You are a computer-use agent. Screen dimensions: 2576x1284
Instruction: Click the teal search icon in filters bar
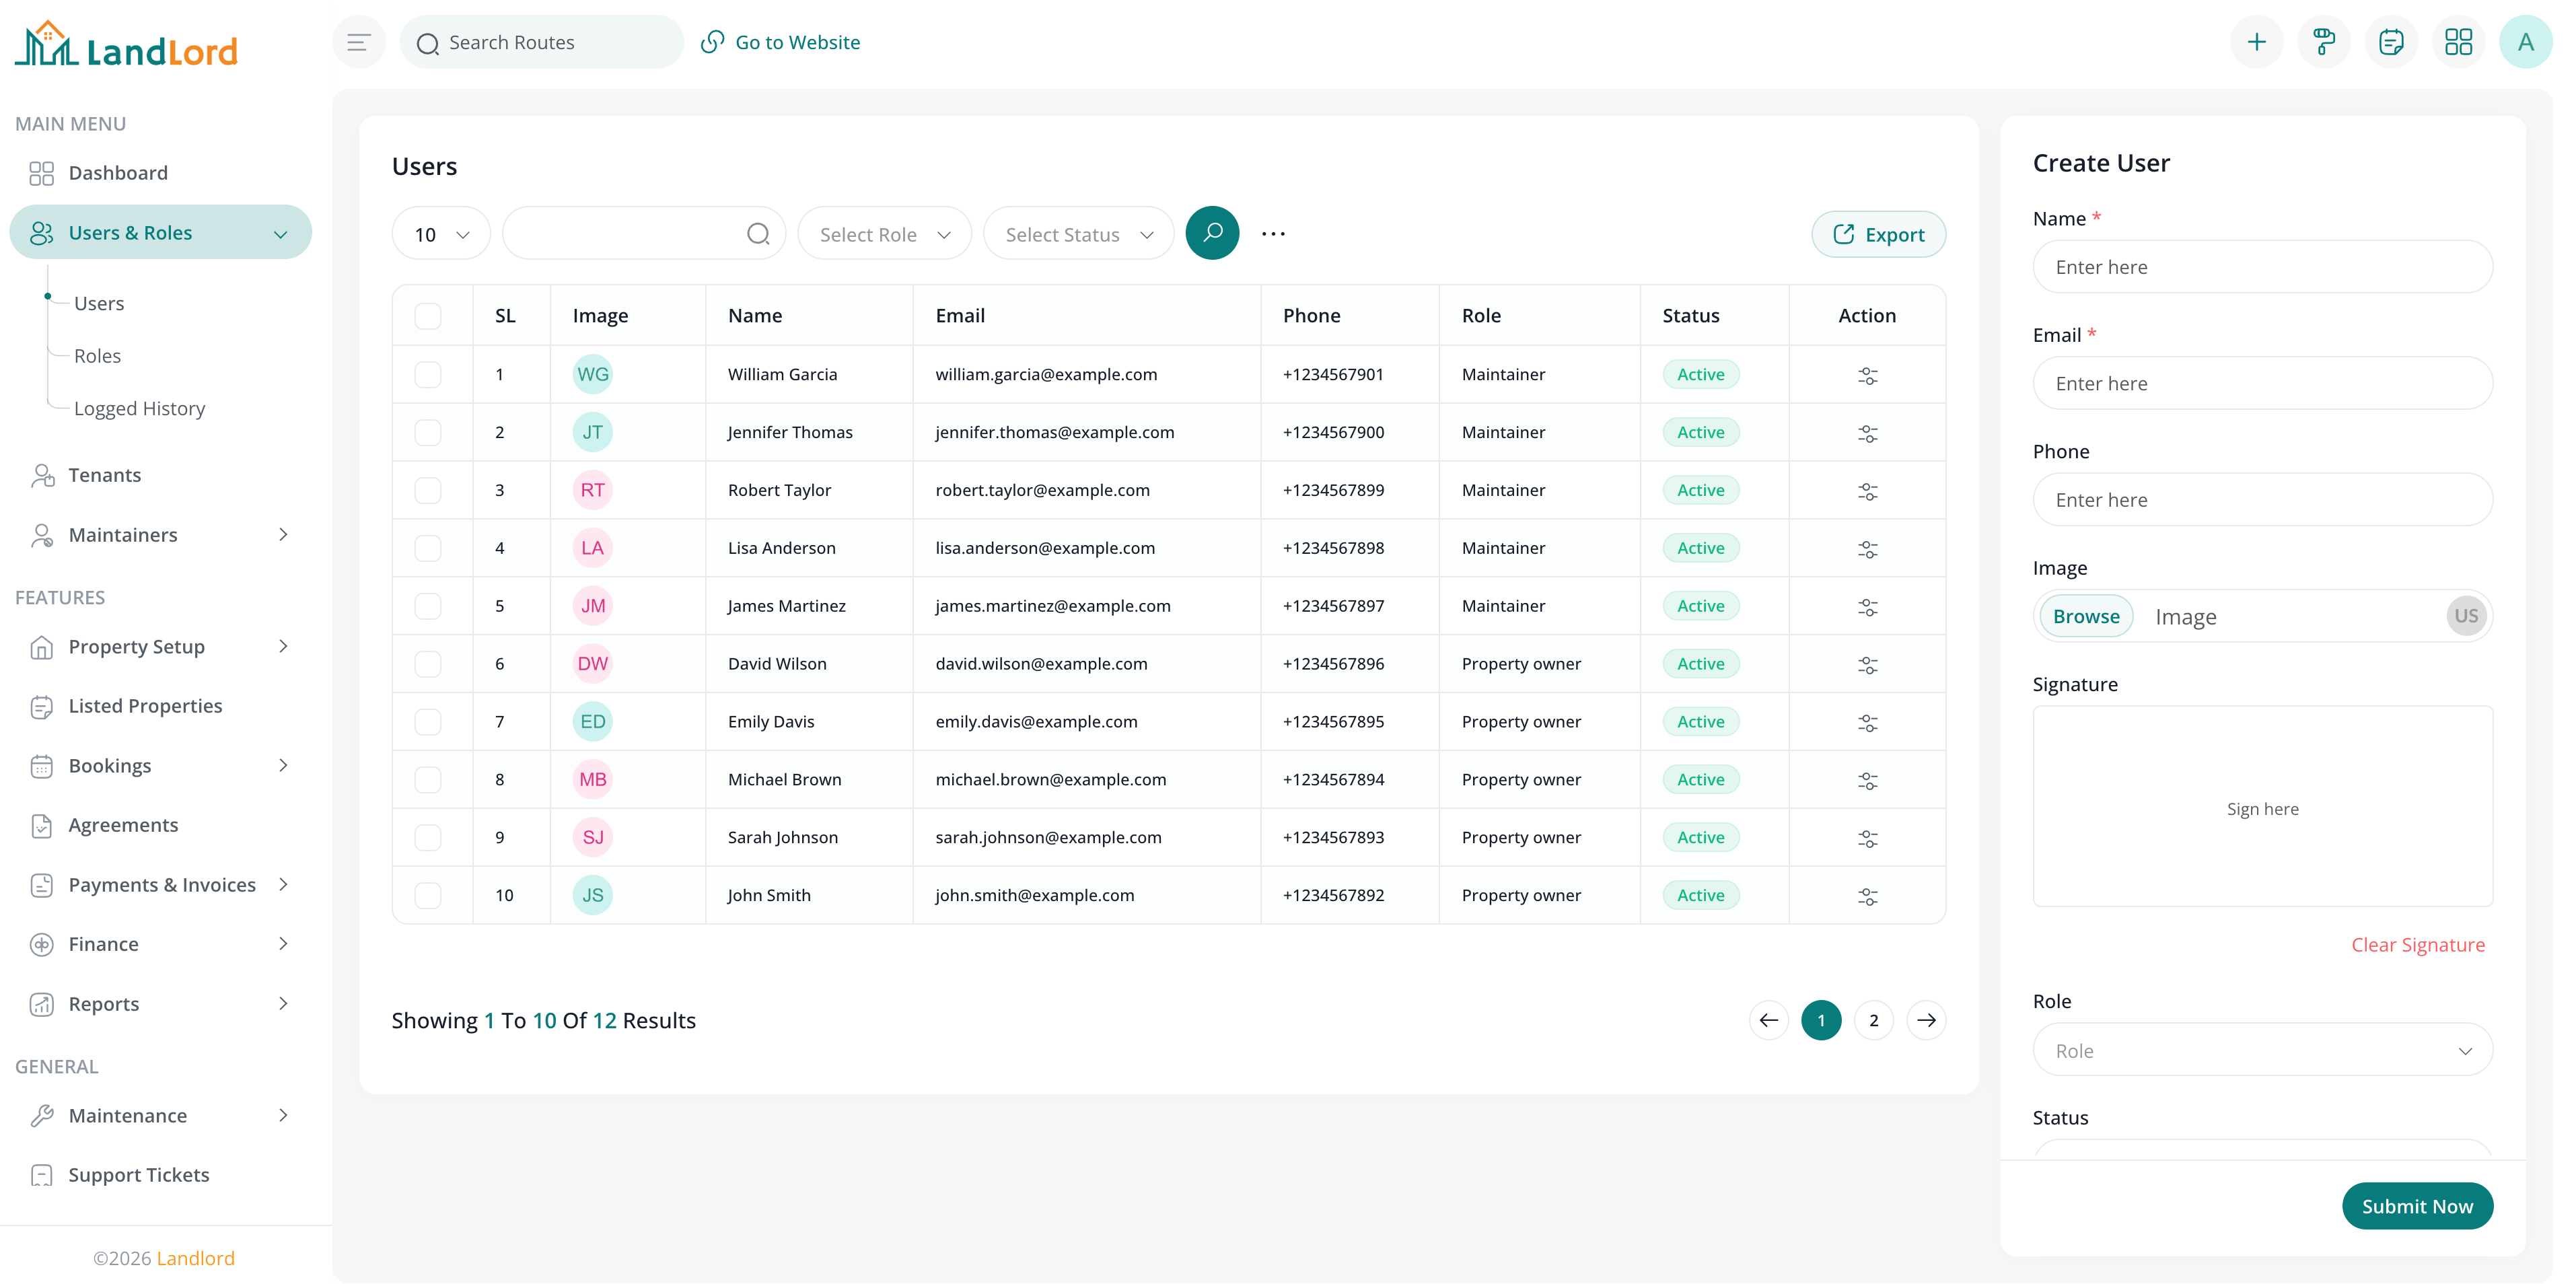tap(1212, 233)
